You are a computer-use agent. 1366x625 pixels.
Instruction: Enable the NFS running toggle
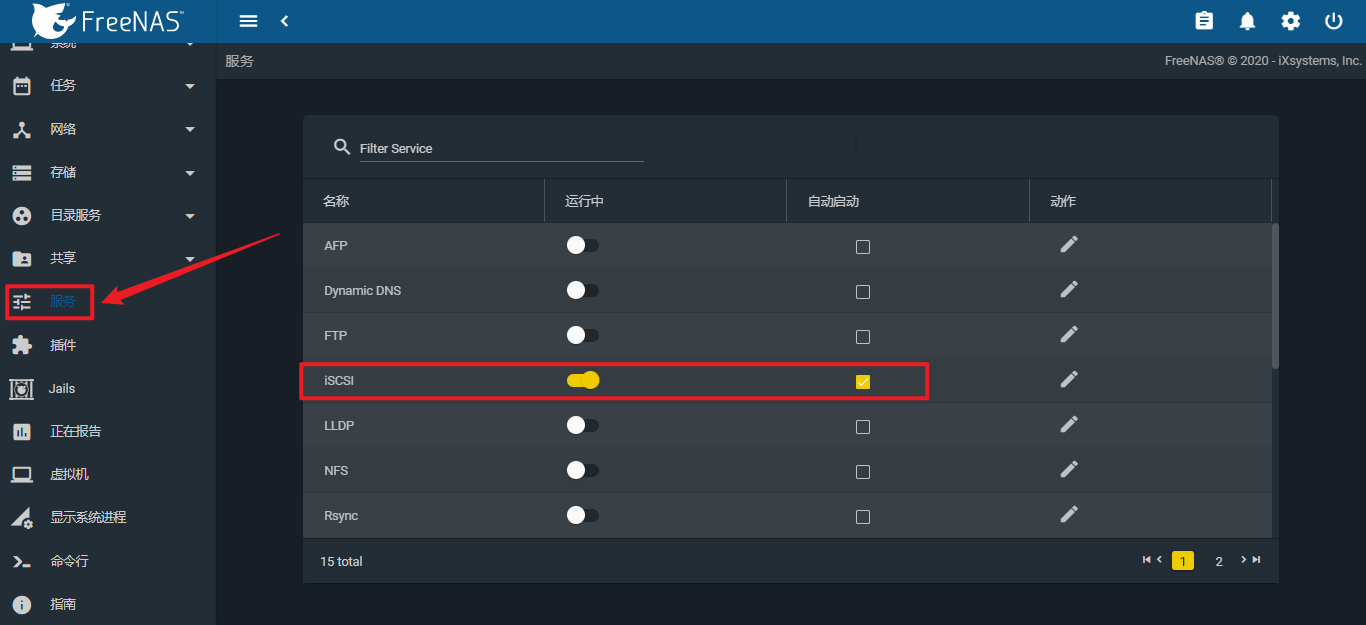point(582,470)
